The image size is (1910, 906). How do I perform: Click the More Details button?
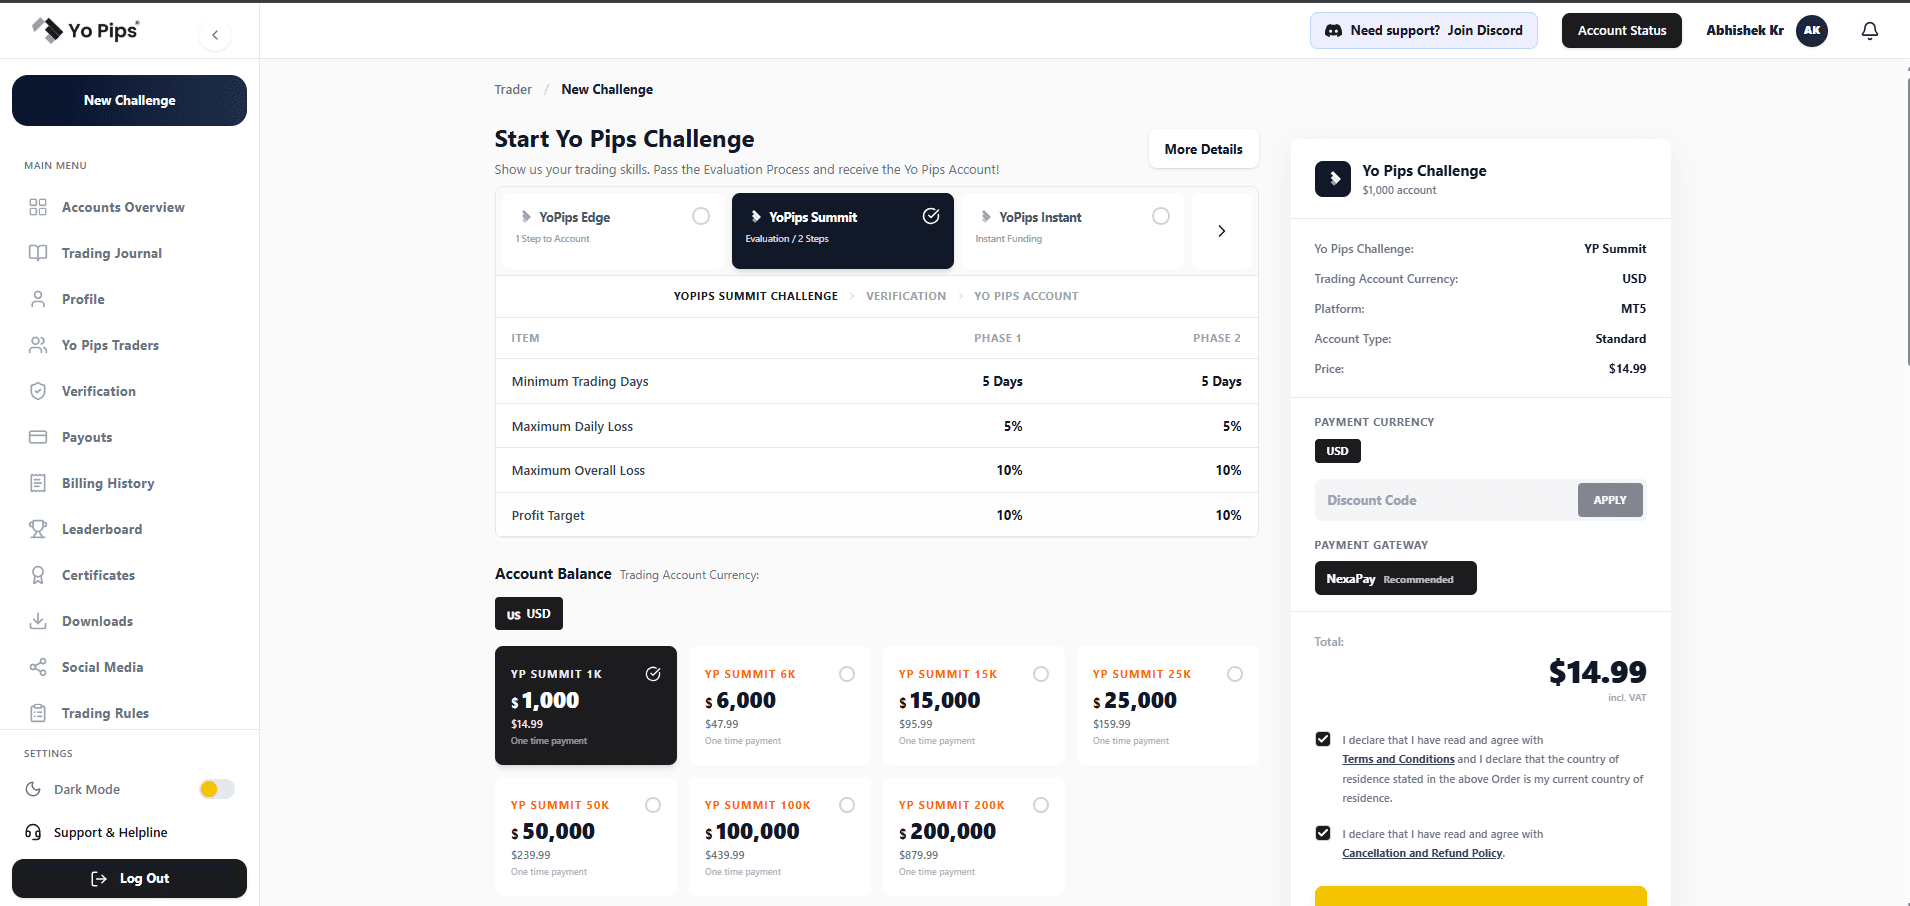1203,149
